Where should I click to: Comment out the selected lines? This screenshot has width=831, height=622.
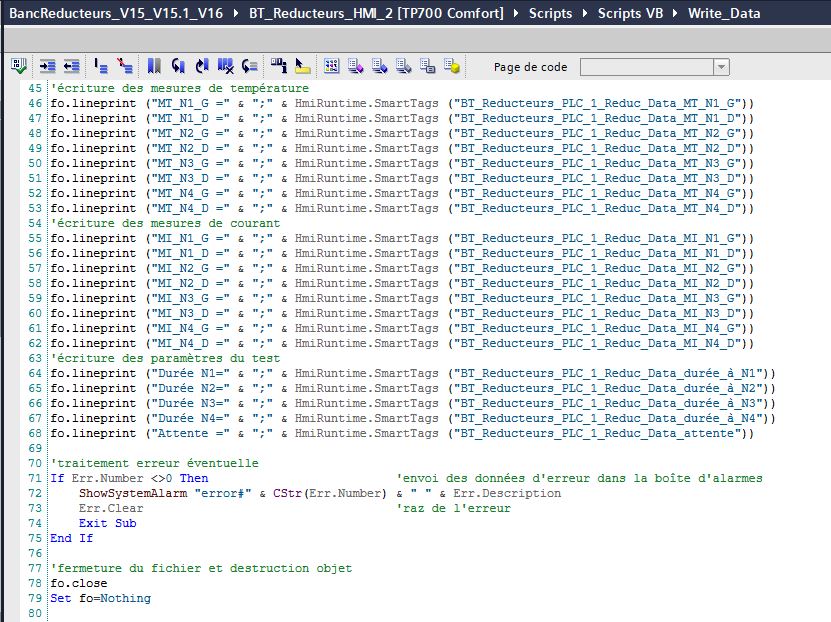[101, 66]
